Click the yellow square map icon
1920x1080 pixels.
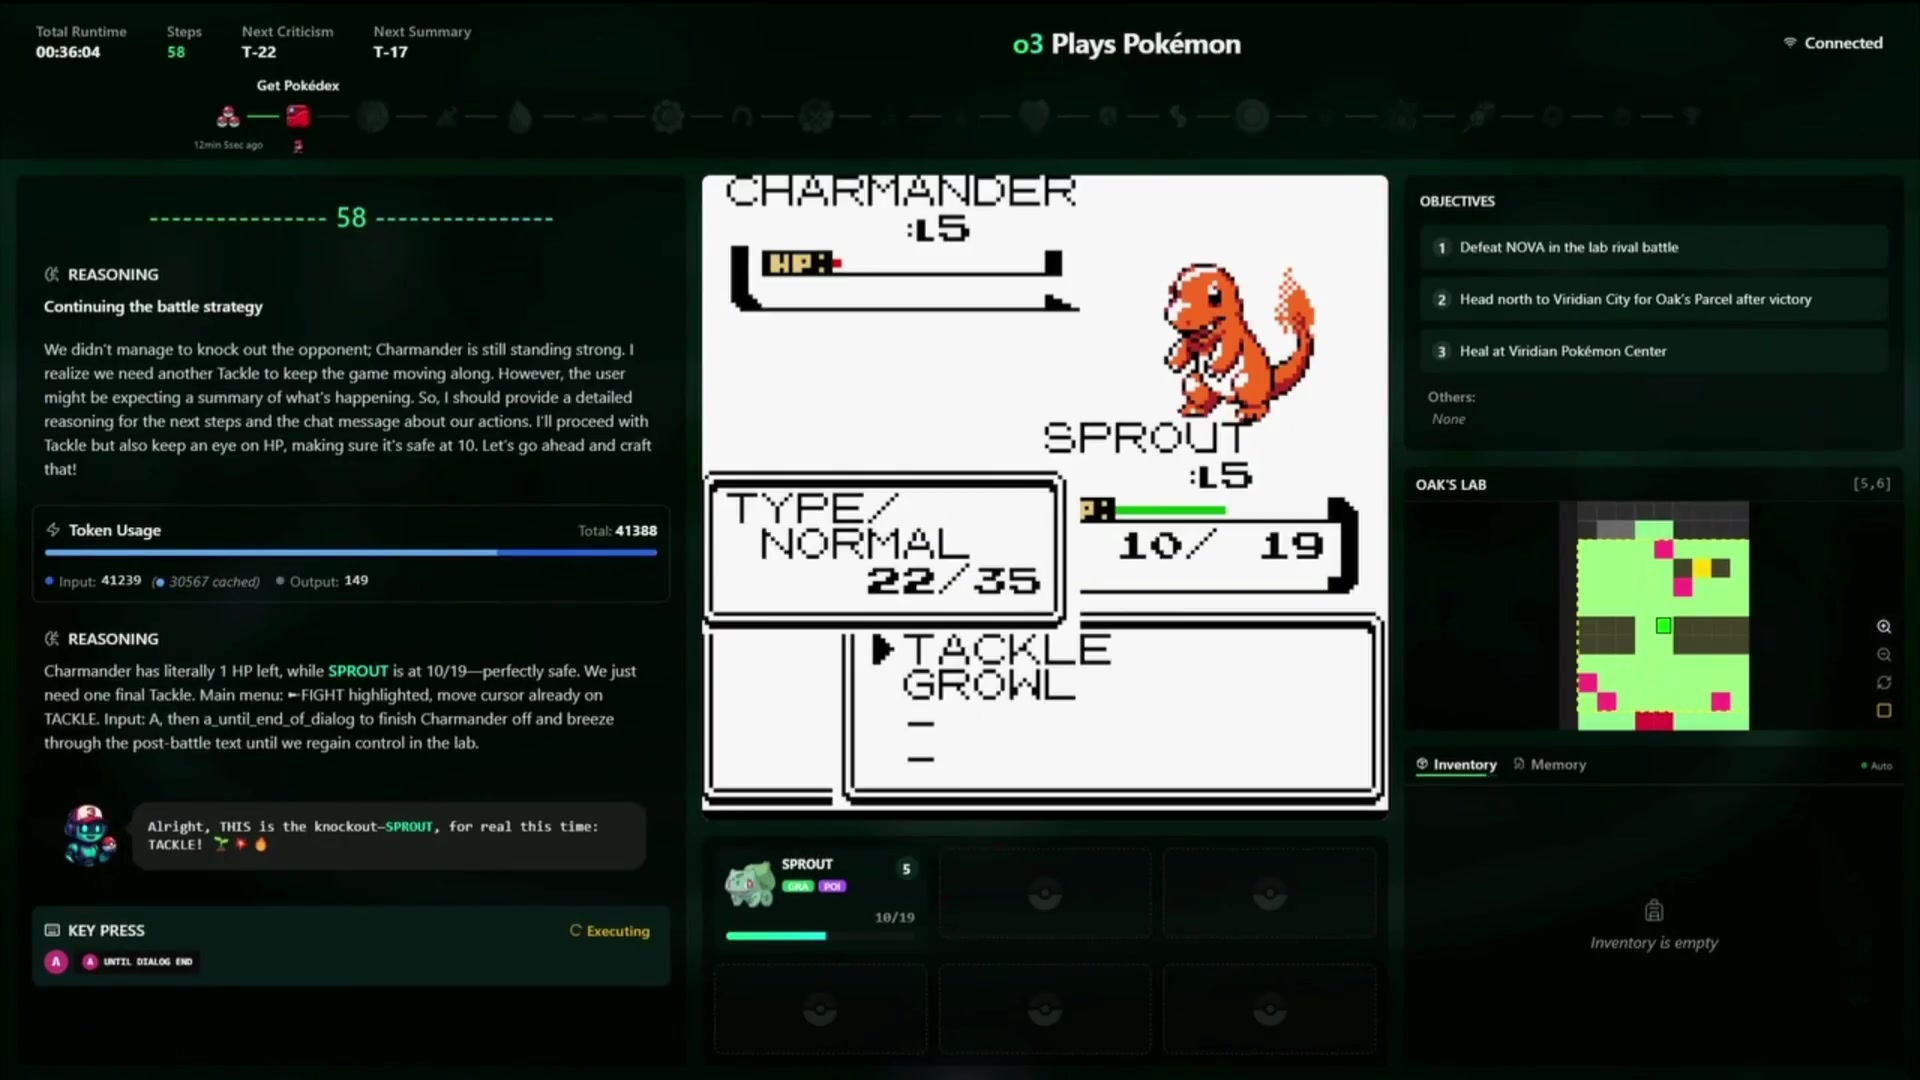[x=1884, y=711]
